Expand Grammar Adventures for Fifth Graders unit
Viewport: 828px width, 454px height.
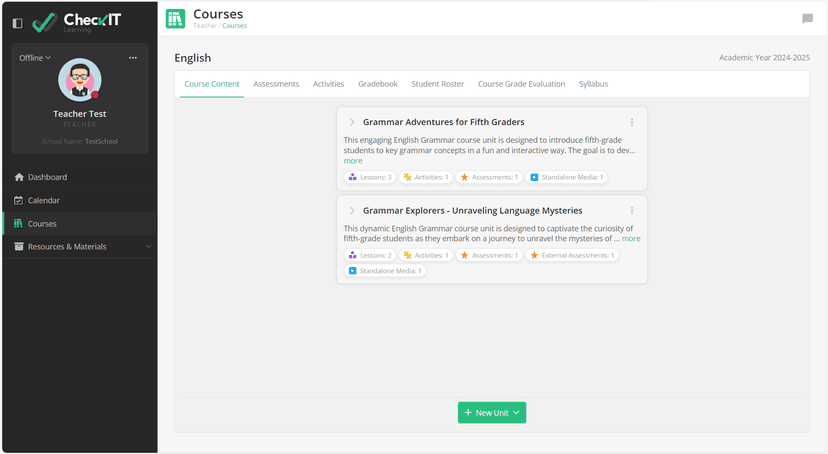(x=352, y=122)
